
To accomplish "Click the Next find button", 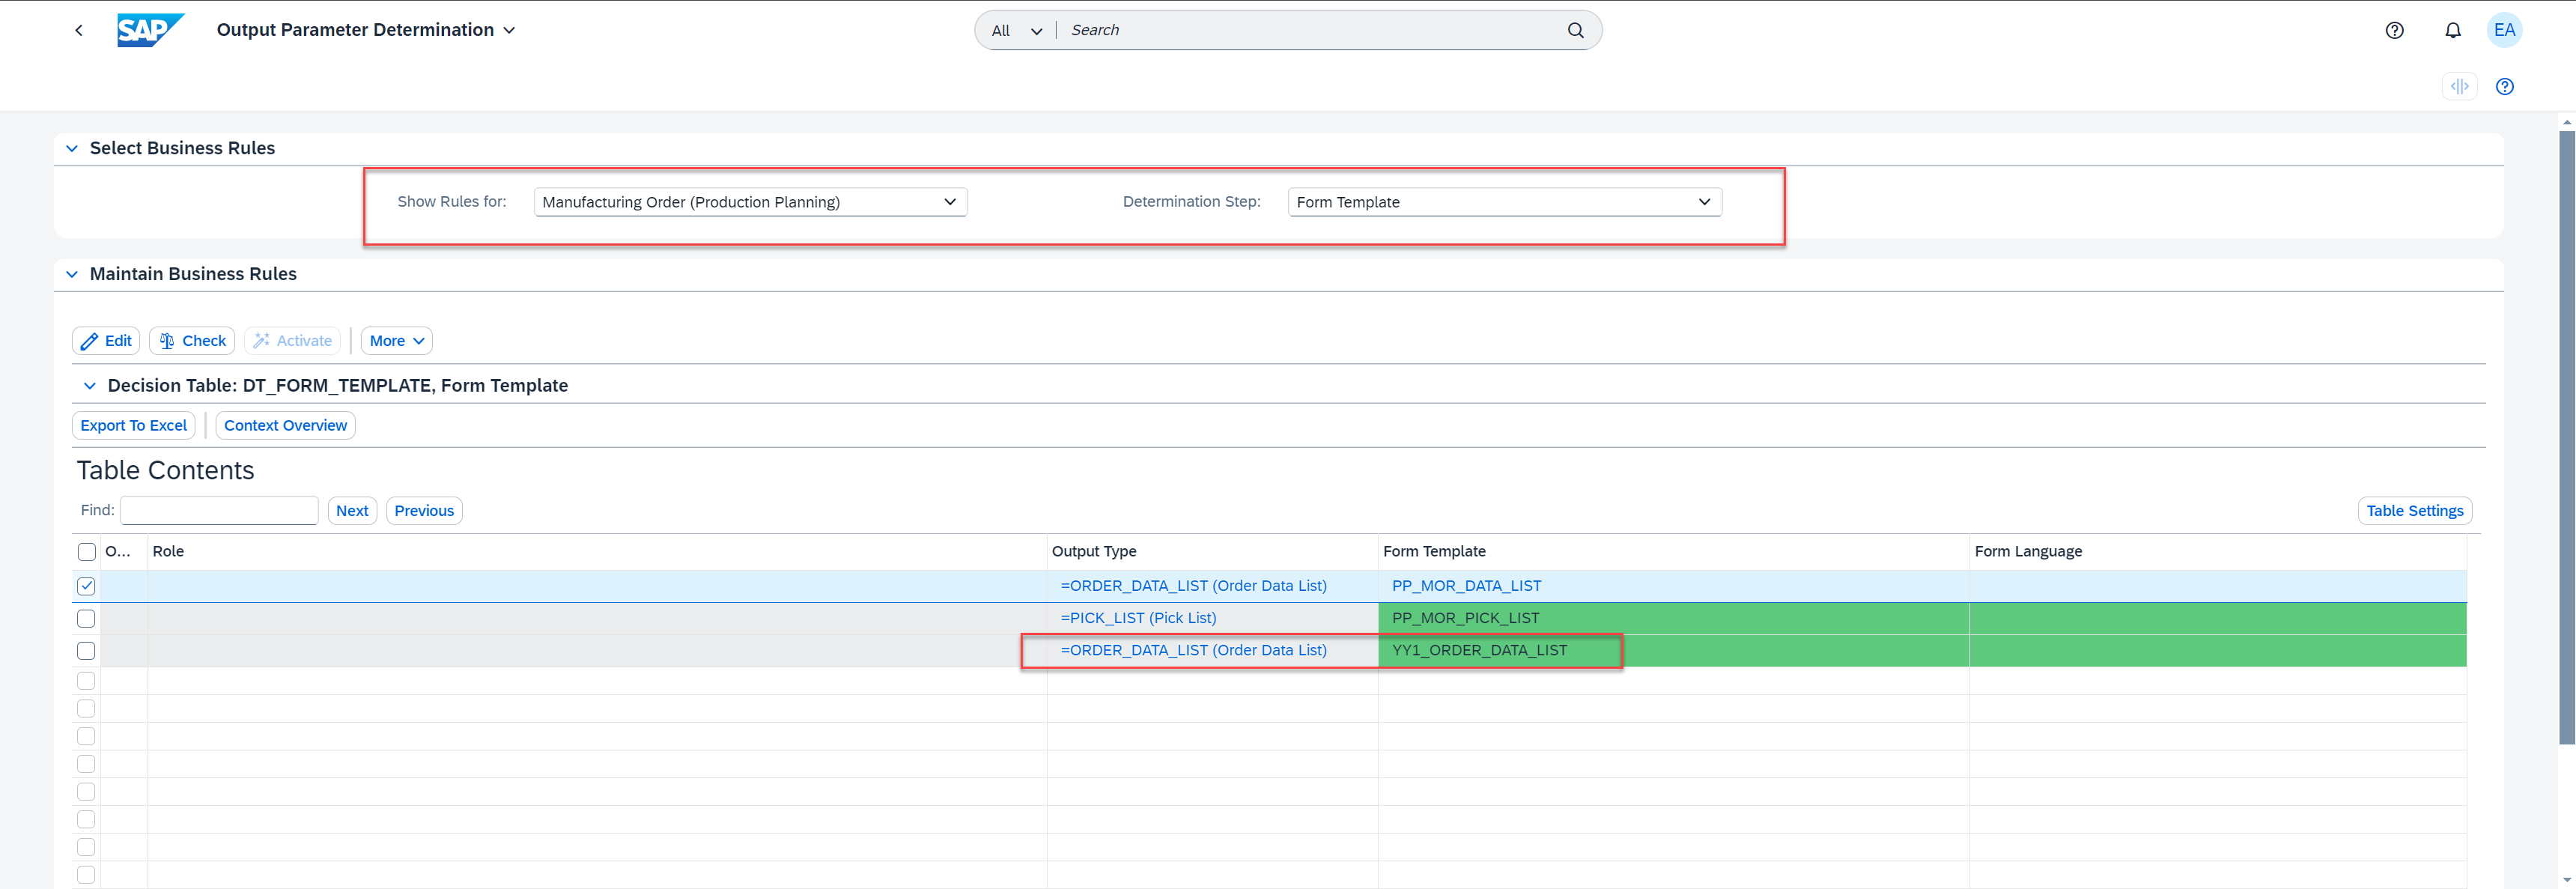I will (352, 511).
